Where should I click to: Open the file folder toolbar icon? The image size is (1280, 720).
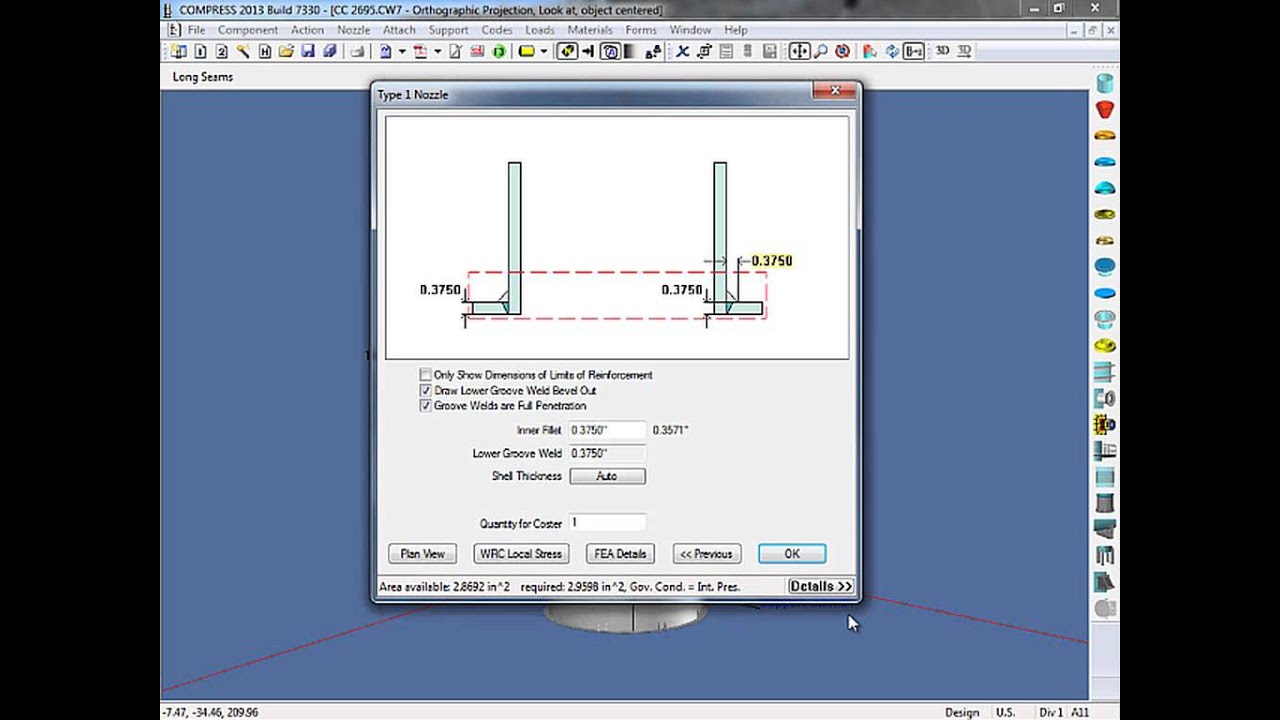286,51
